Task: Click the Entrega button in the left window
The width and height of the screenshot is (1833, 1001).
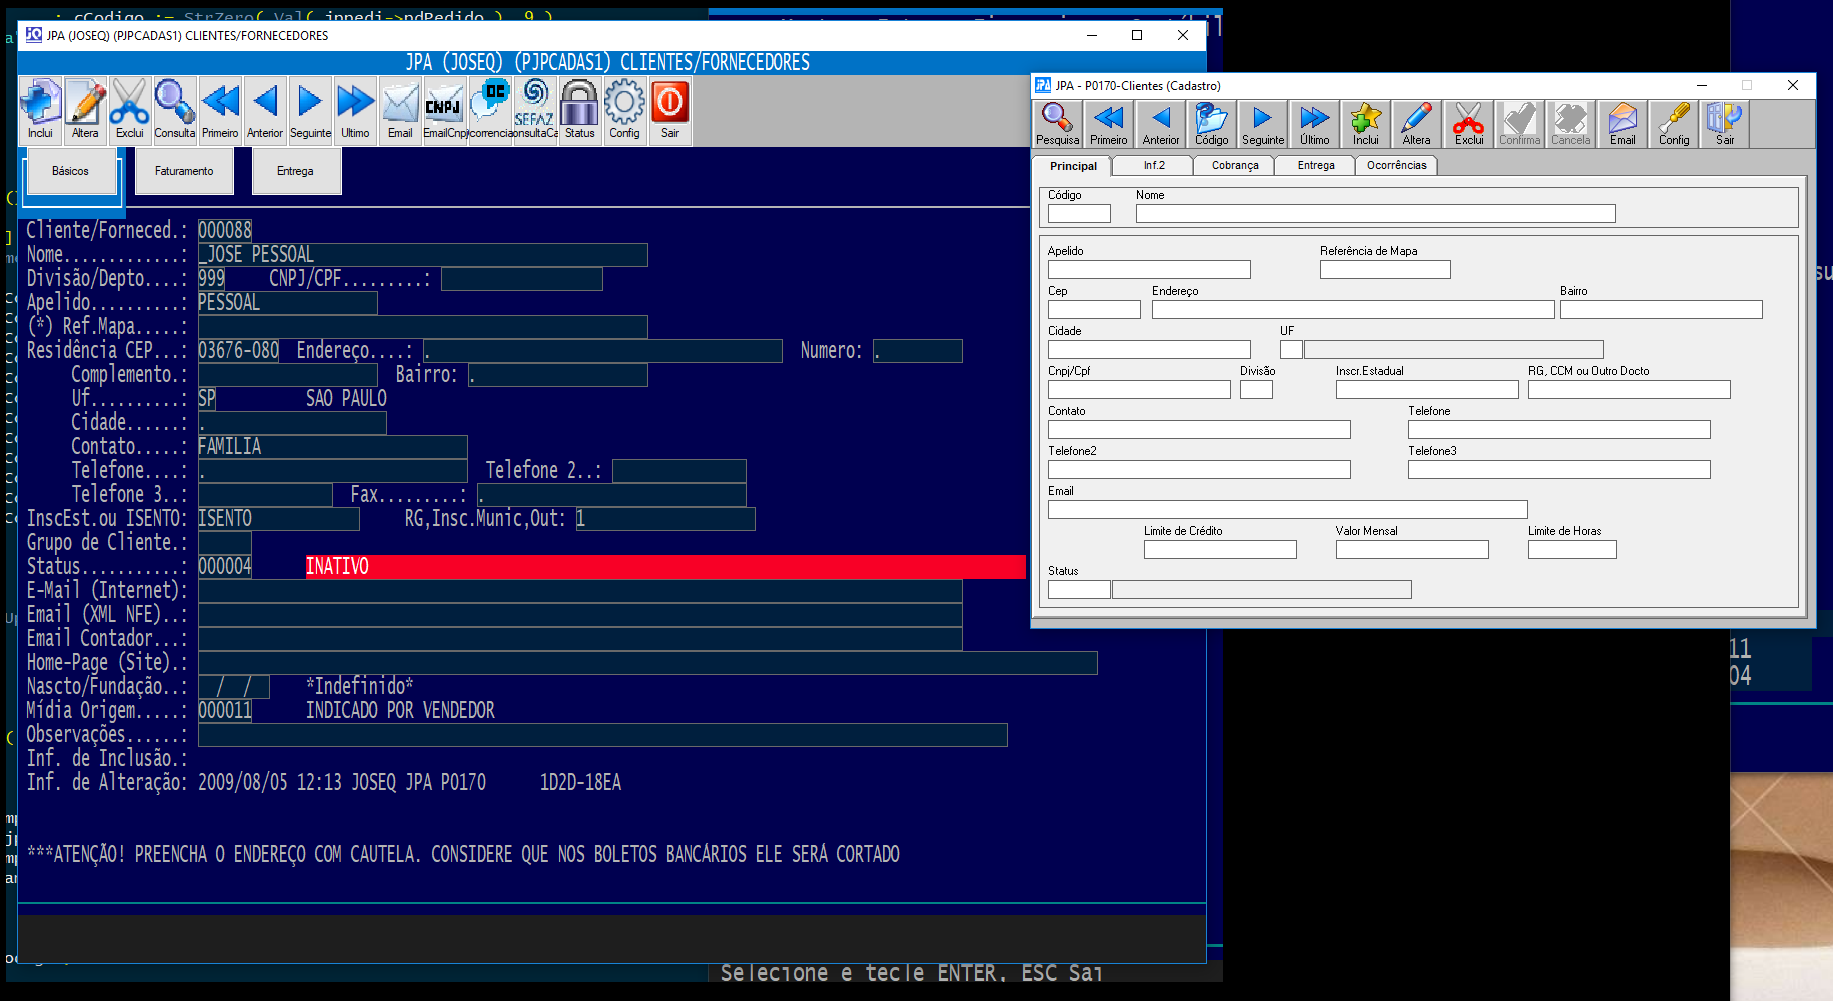Action: pos(295,171)
